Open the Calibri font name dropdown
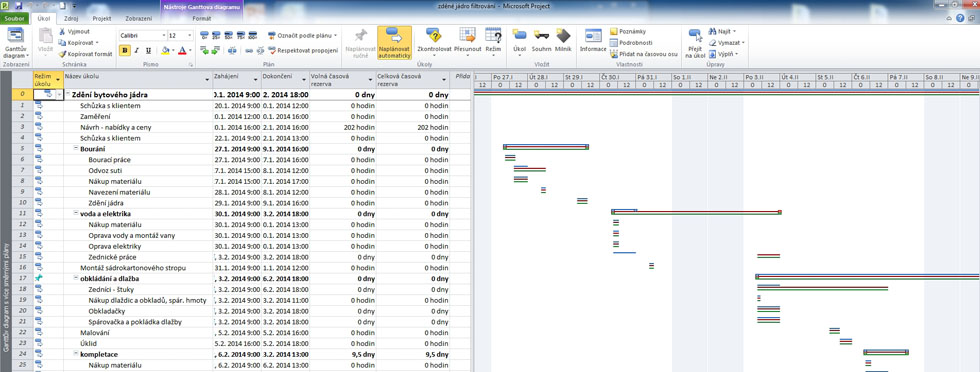Viewport: 980px width, 372px height. 164,36
